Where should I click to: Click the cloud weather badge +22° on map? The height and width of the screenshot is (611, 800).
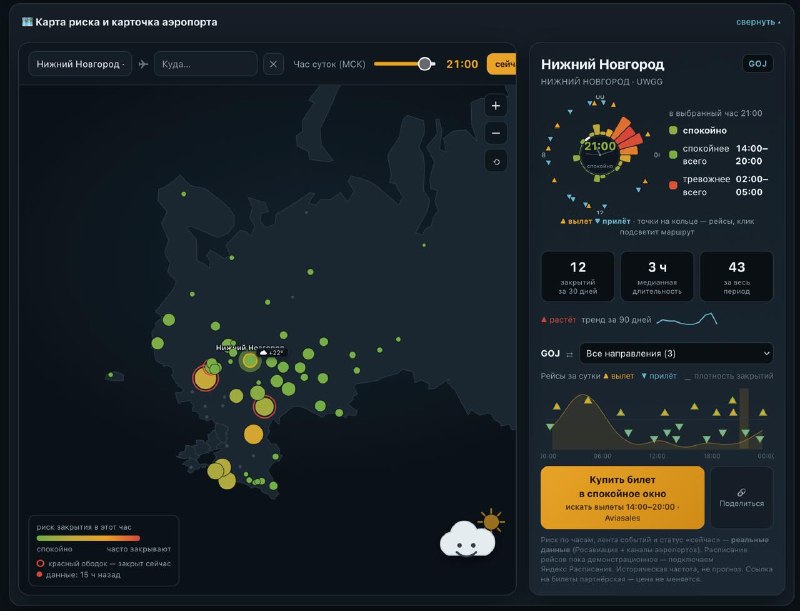click(271, 352)
